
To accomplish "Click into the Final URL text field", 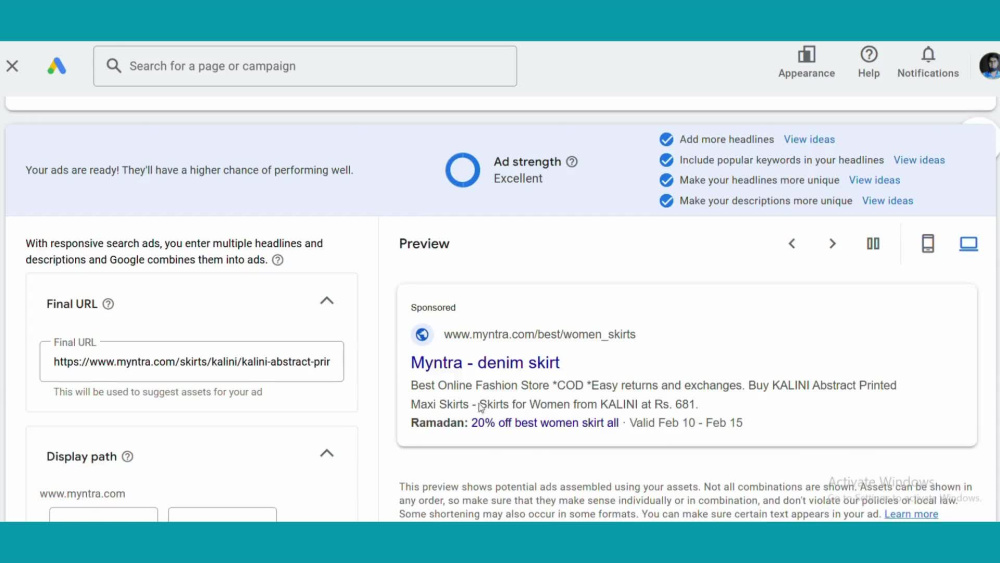I will click(192, 362).
